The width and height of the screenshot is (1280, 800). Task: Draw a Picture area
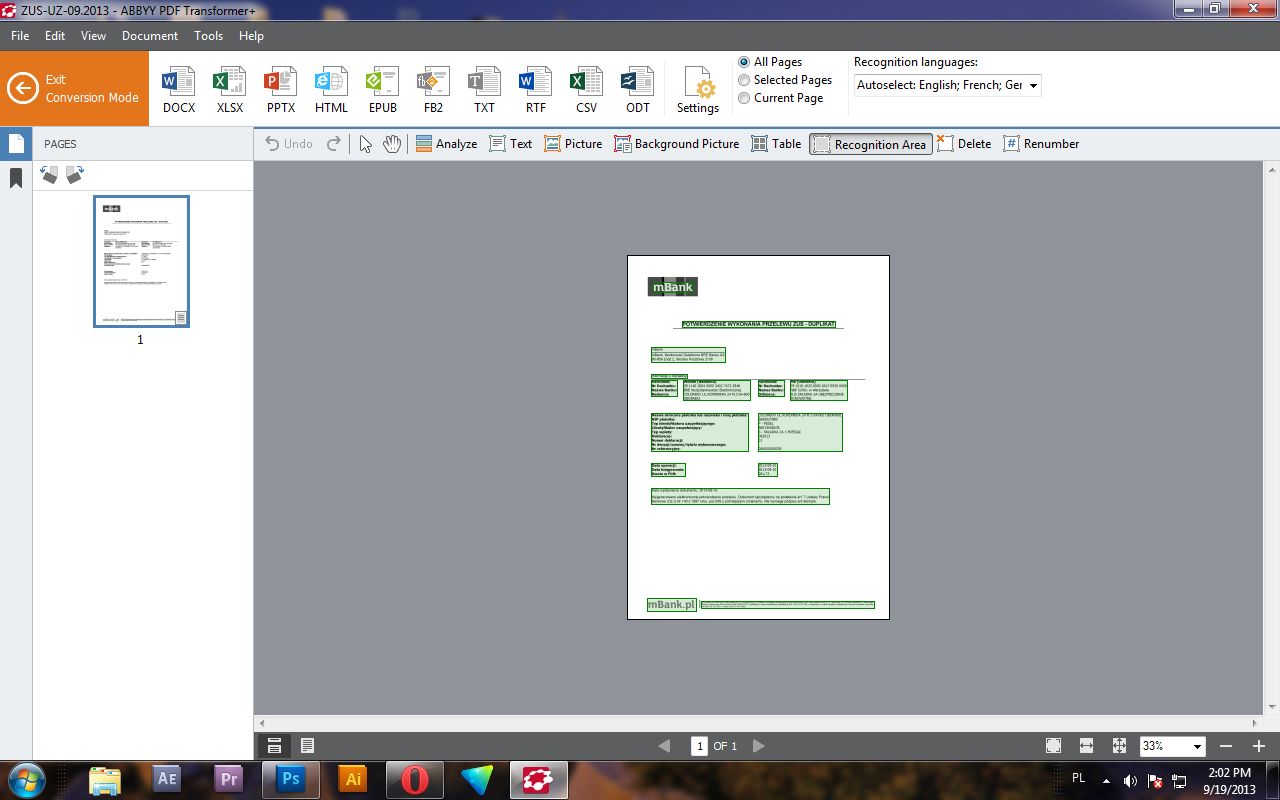573,144
